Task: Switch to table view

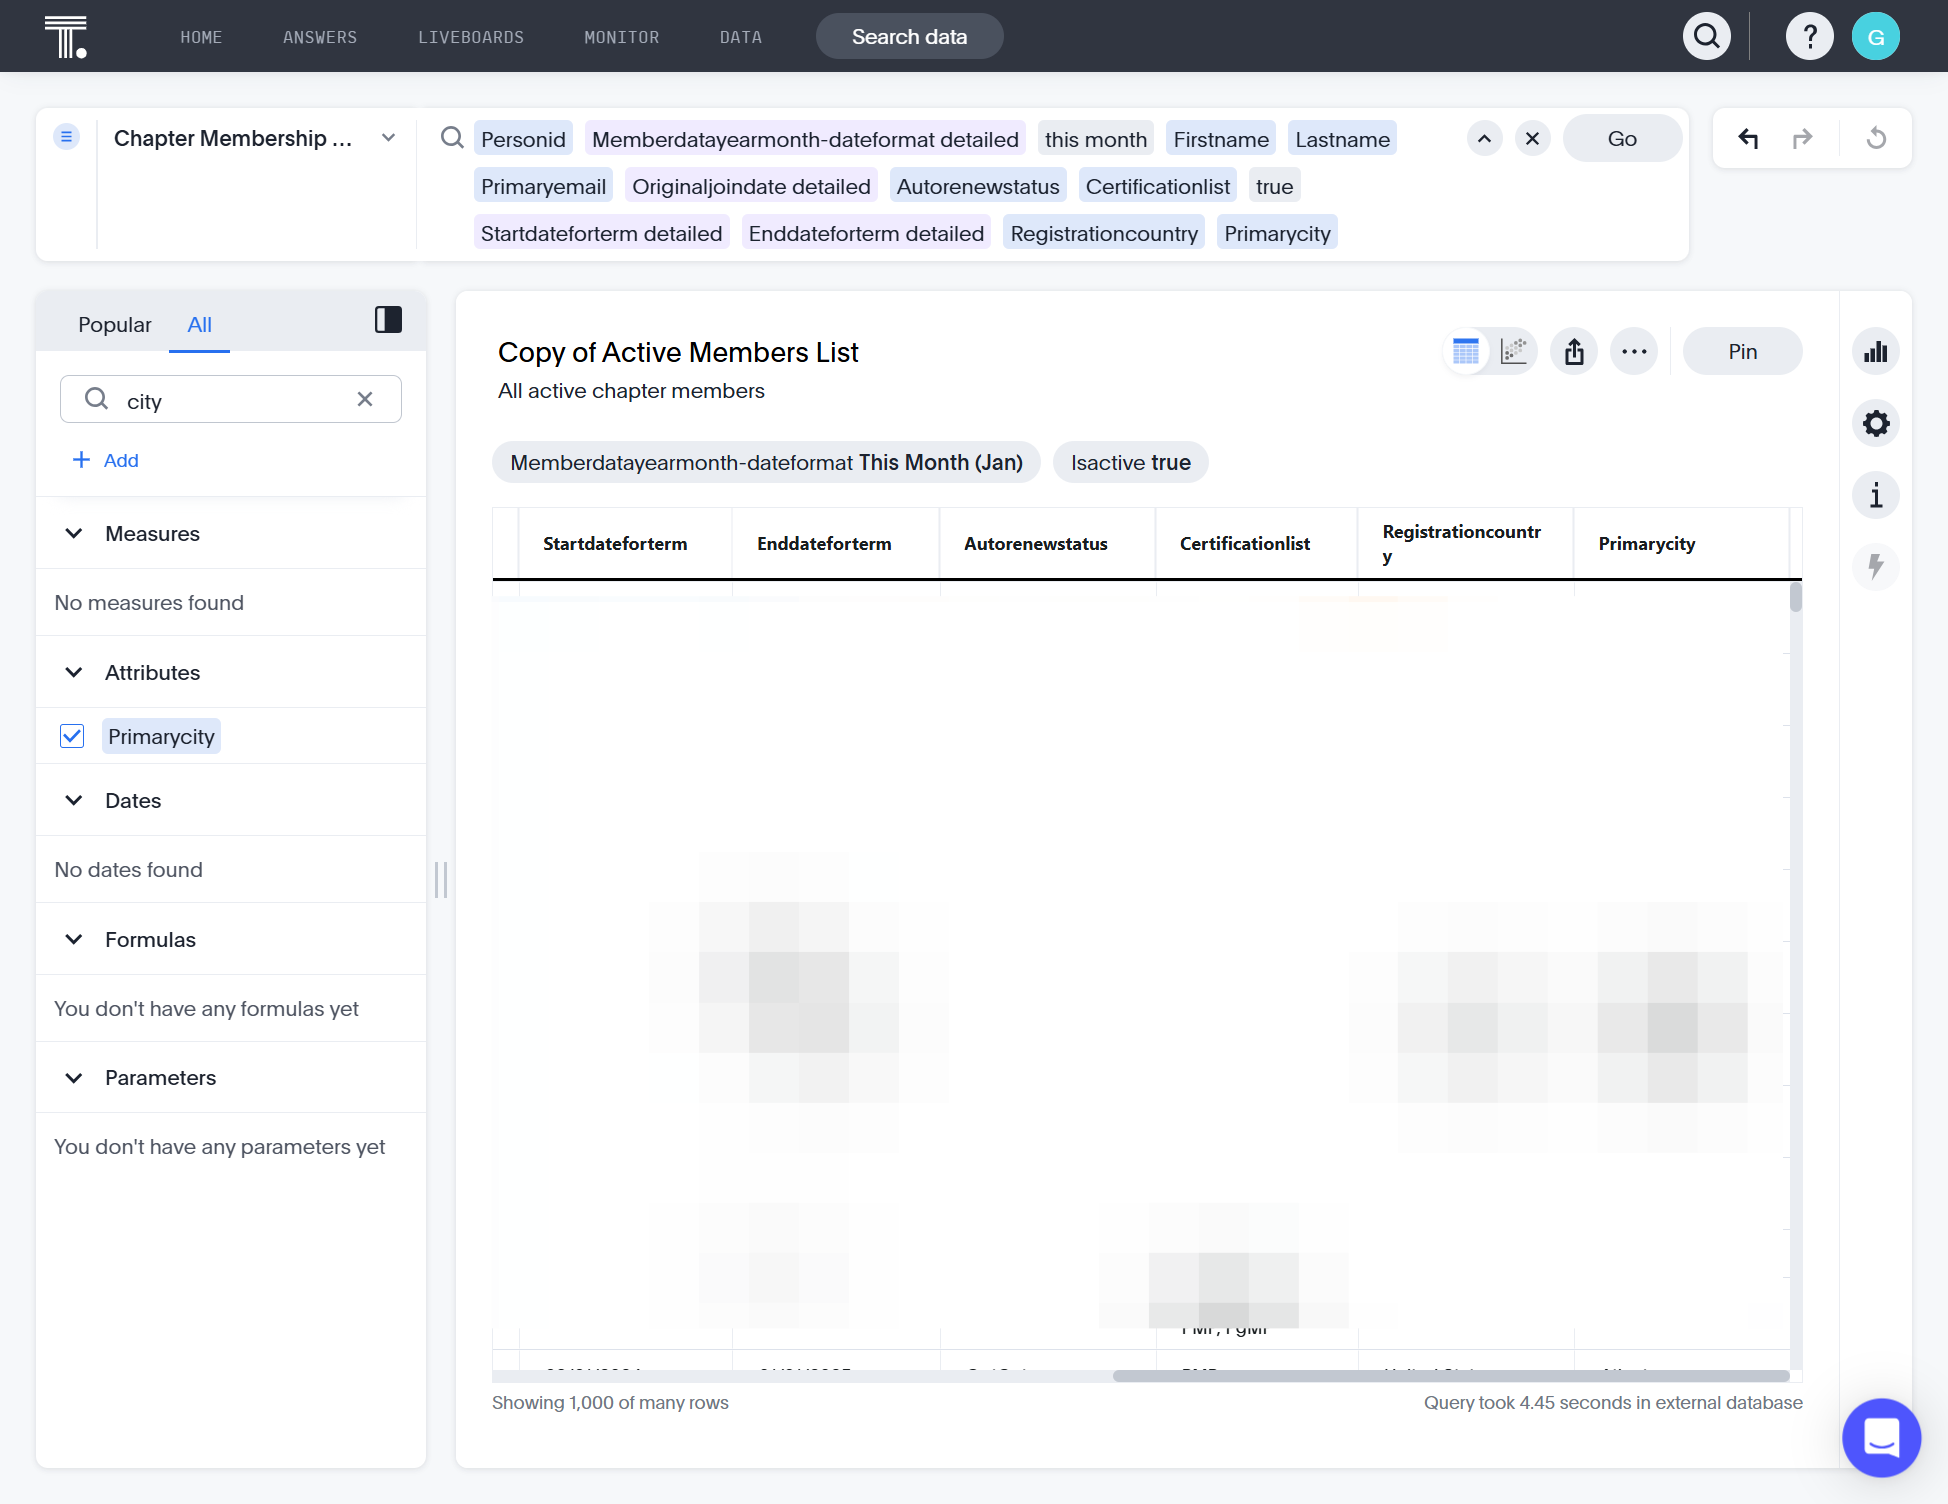Action: pos(1466,351)
